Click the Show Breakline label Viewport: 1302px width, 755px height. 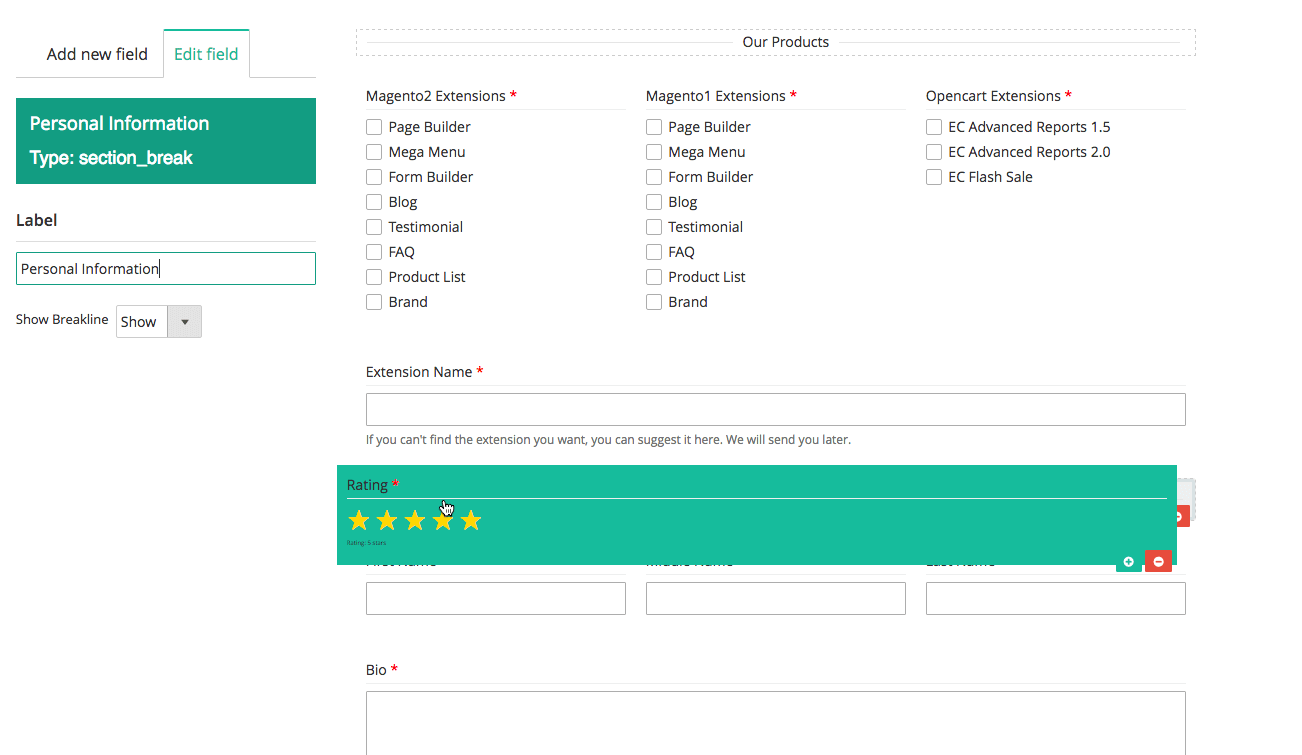(x=62, y=320)
